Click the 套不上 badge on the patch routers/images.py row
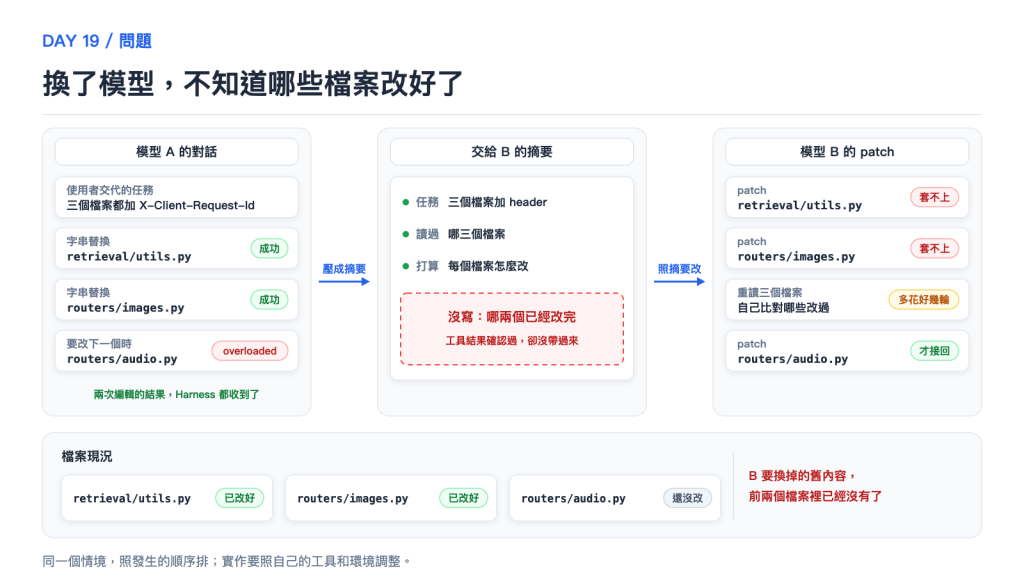The image size is (1024, 576). tap(935, 248)
